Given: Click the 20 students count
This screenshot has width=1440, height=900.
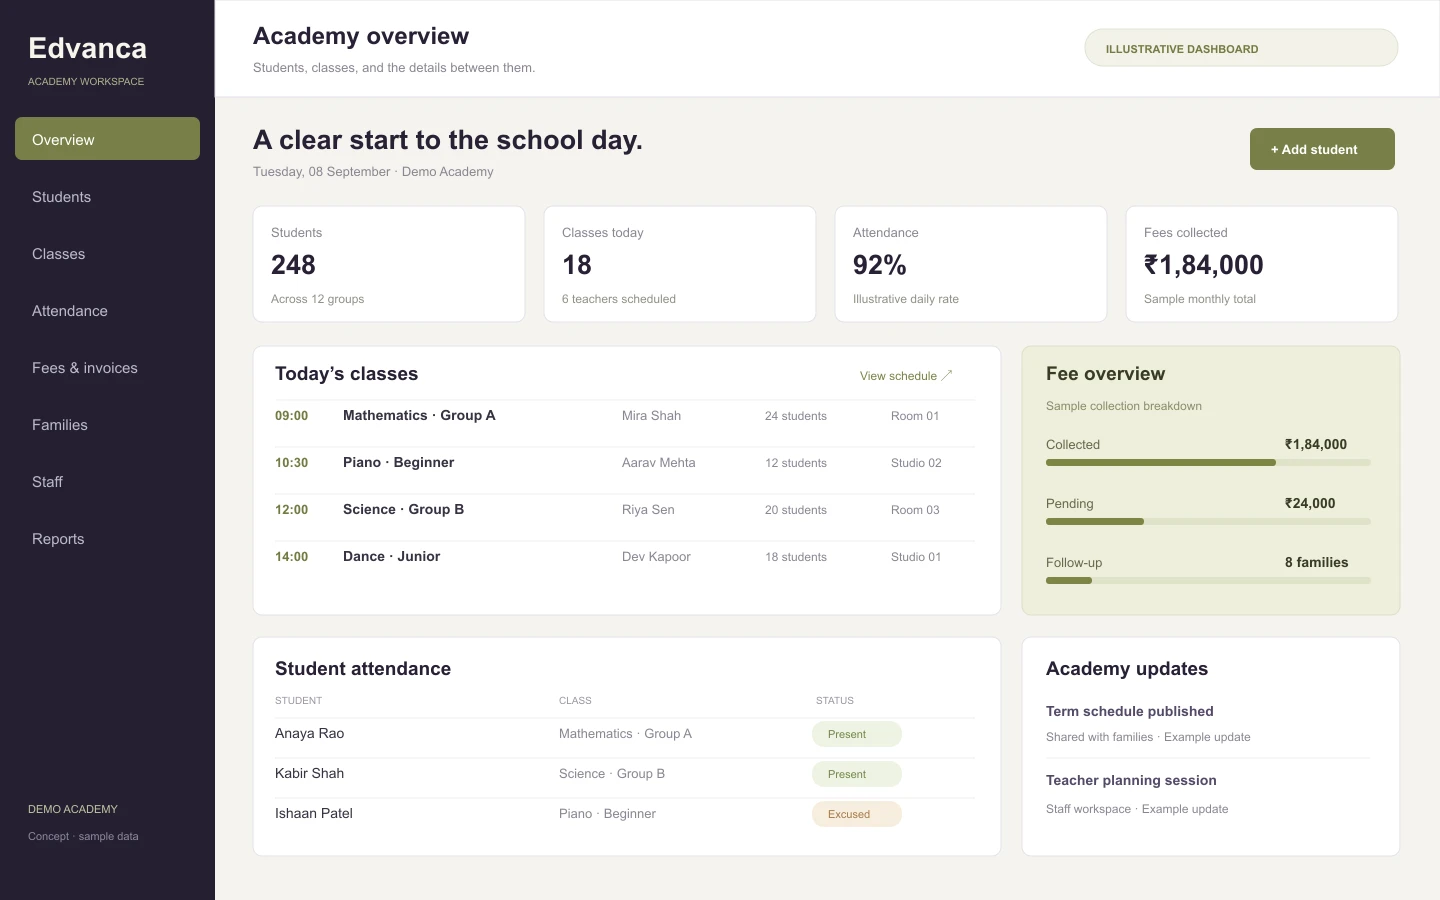Looking at the screenshot, I should point(796,510).
